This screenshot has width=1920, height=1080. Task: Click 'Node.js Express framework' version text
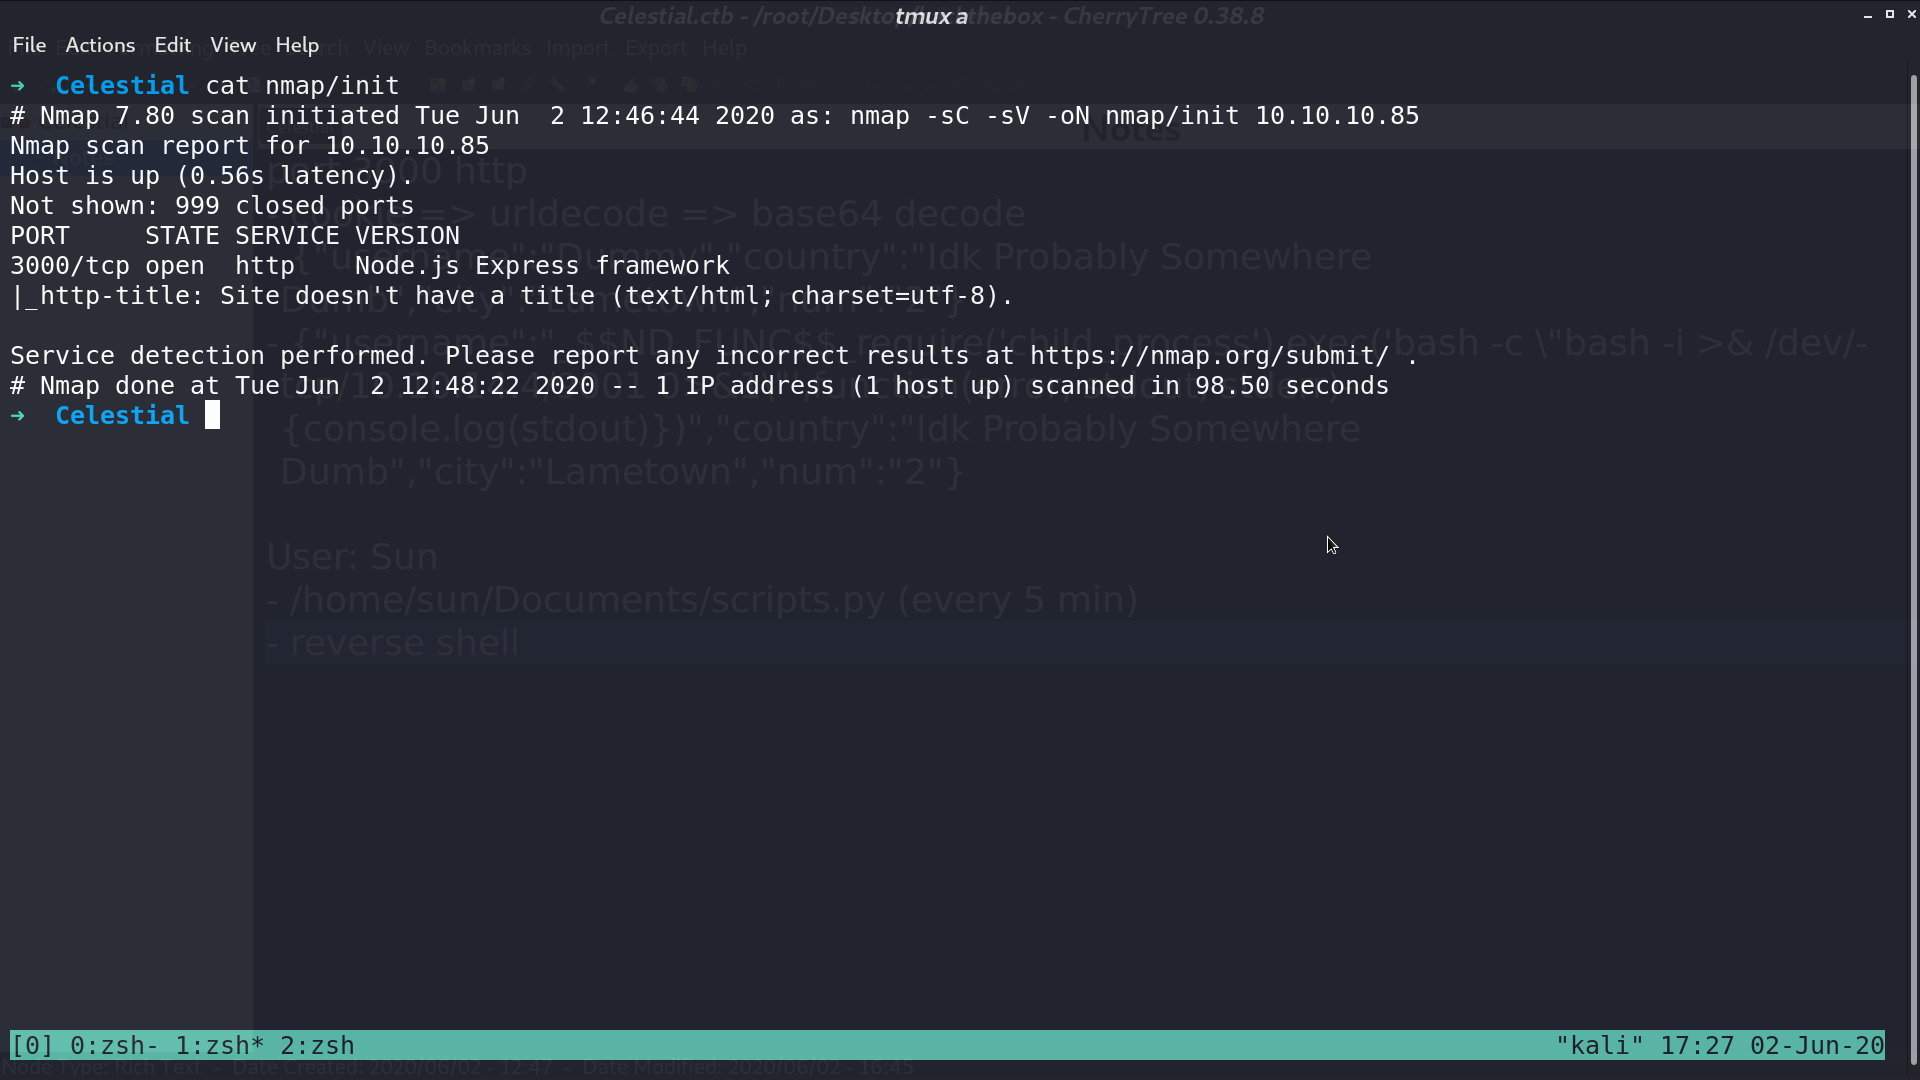tap(542, 266)
